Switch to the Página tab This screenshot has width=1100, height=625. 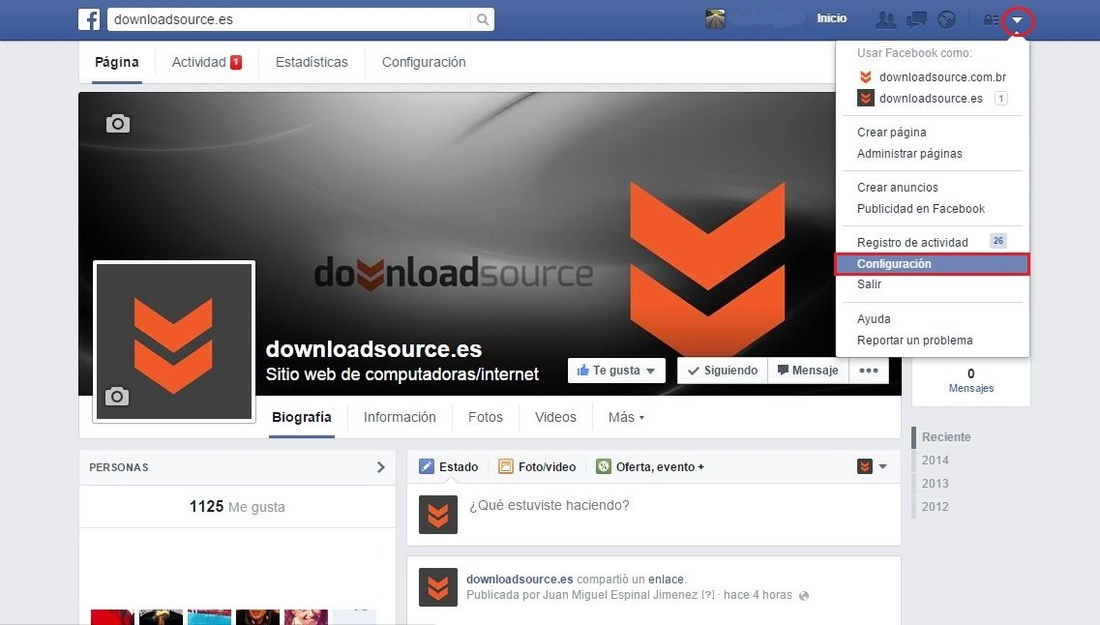(116, 62)
